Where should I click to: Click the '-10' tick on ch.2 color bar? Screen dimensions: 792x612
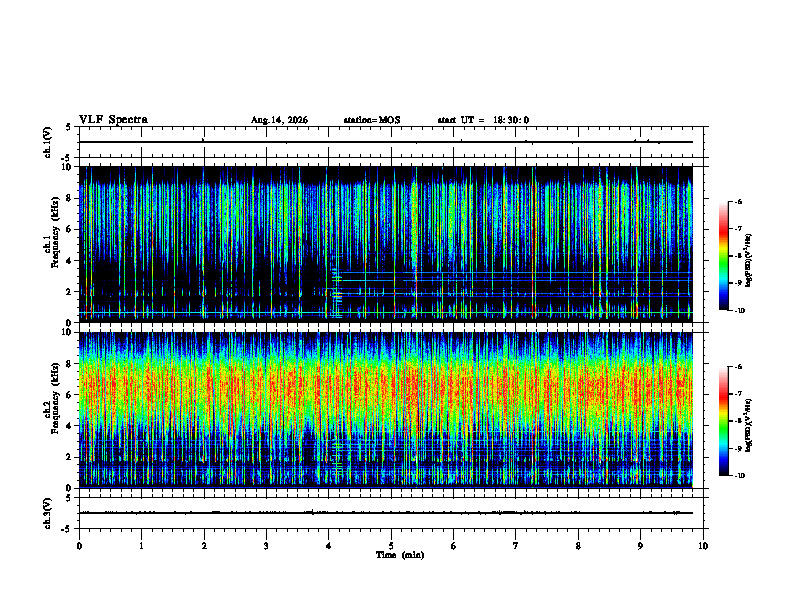click(x=739, y=476)
